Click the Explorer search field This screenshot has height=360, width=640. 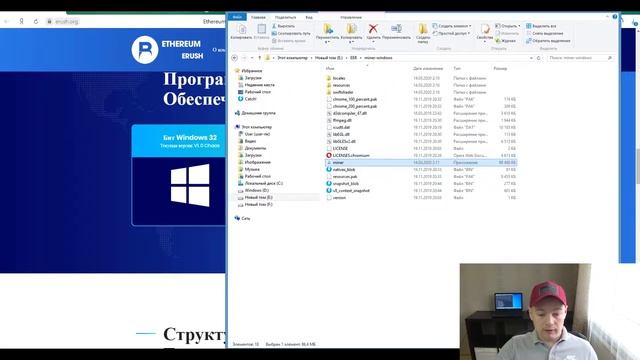pos(580,58)
